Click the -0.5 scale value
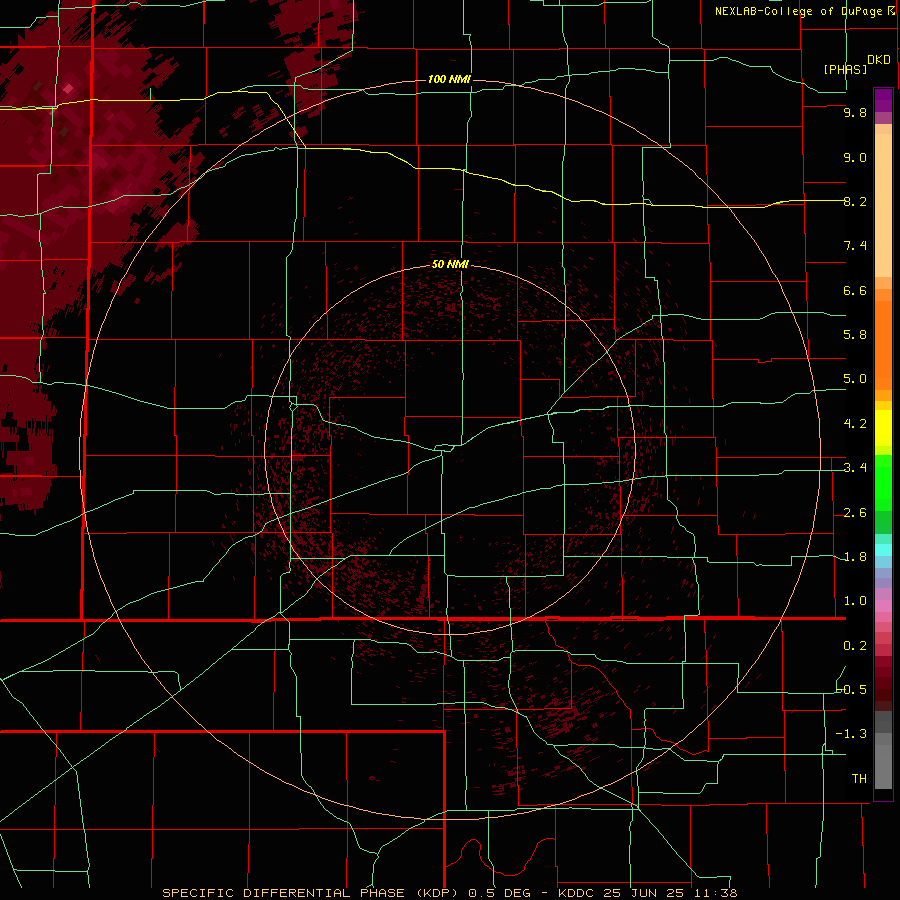The width and height of the screenshot is (900, 900). 851,690
